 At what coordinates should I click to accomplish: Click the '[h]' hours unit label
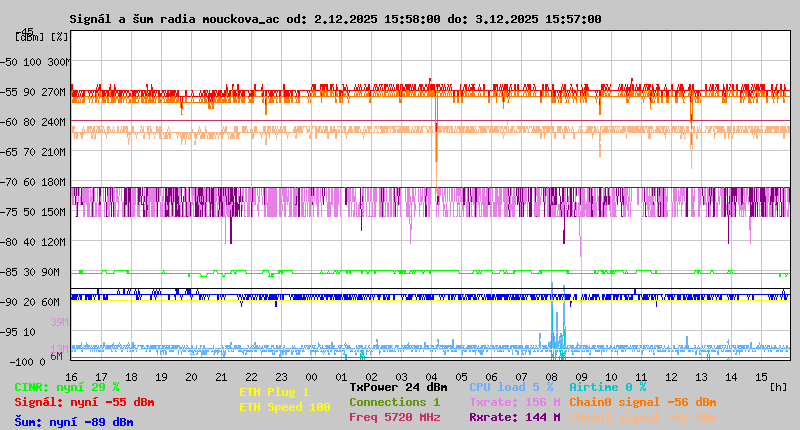coord(778,387)
